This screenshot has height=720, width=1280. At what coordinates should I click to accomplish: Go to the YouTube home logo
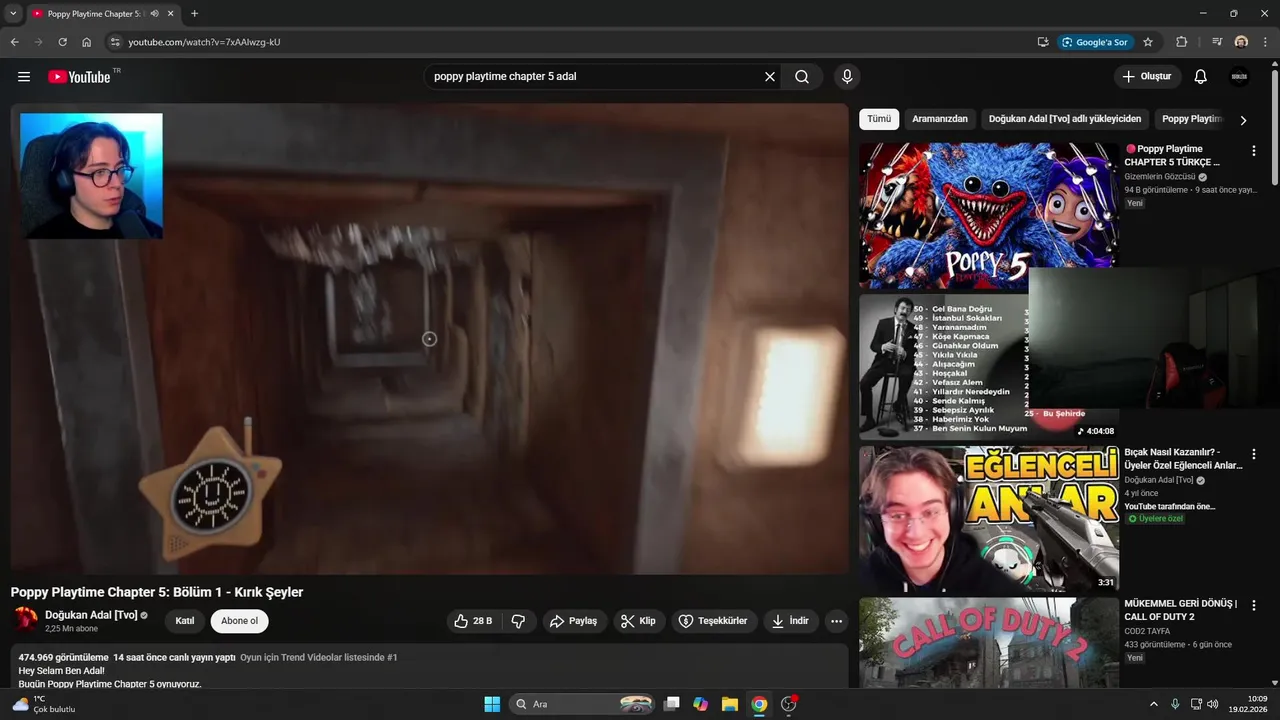pos(80,77)
